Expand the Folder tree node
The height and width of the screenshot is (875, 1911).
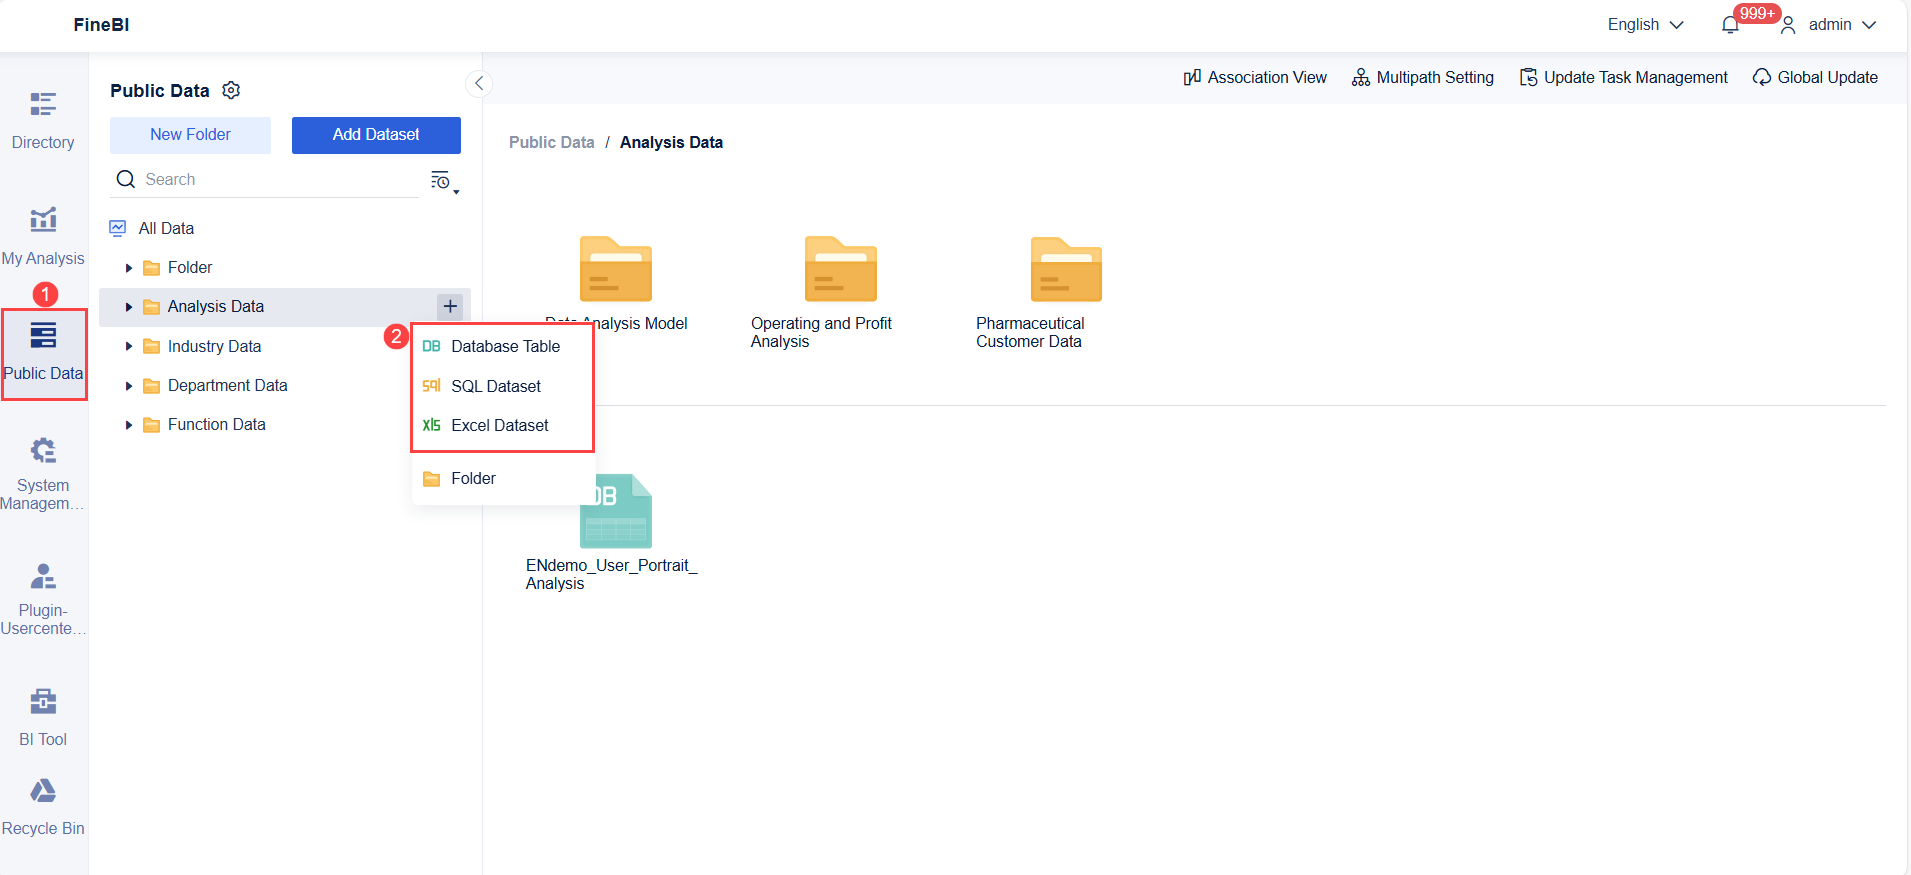point(129,268)
